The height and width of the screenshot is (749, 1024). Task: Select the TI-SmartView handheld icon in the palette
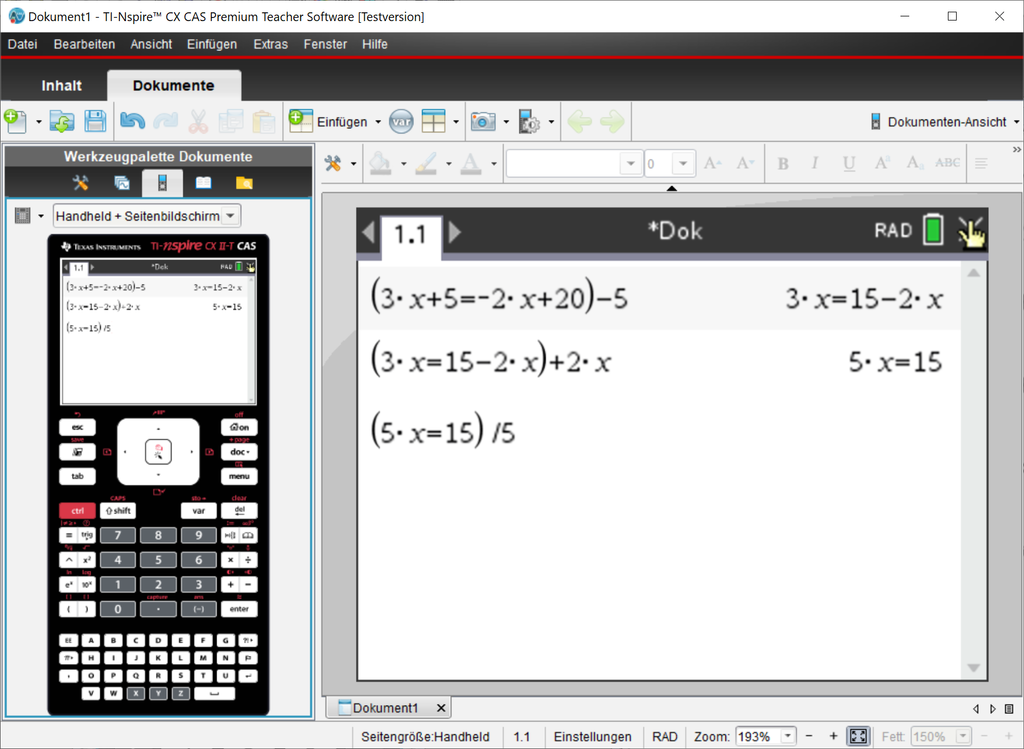163,183
